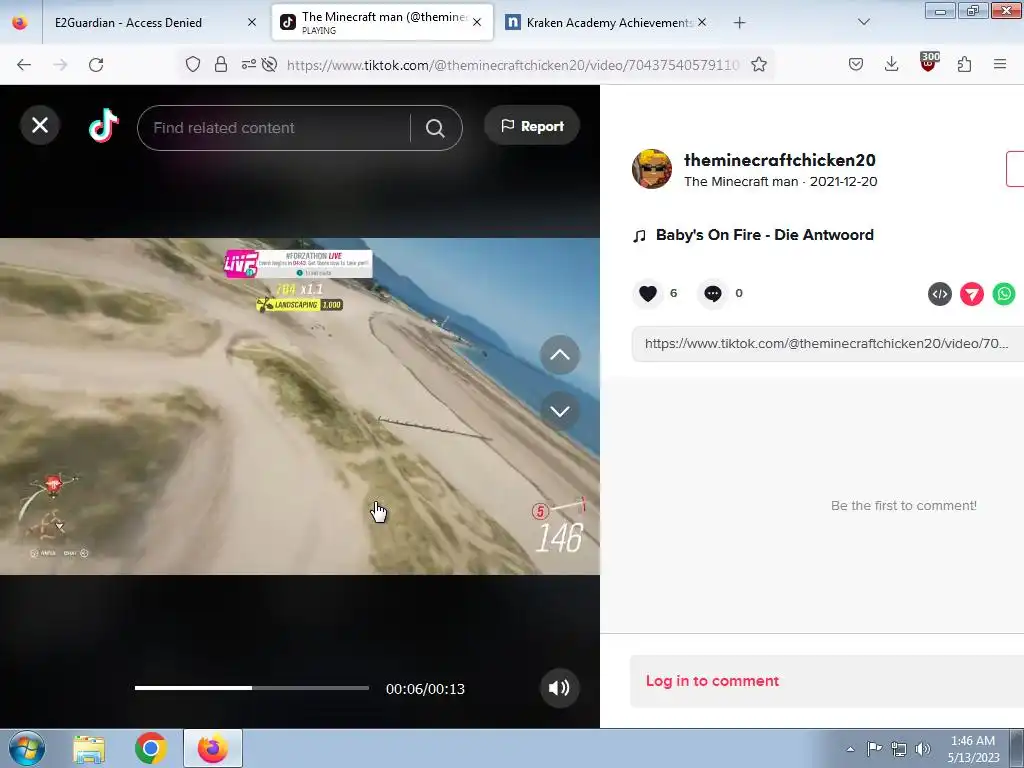Screen dimensions: 1024x768
Task: Report this video
Action: [532, 126]
